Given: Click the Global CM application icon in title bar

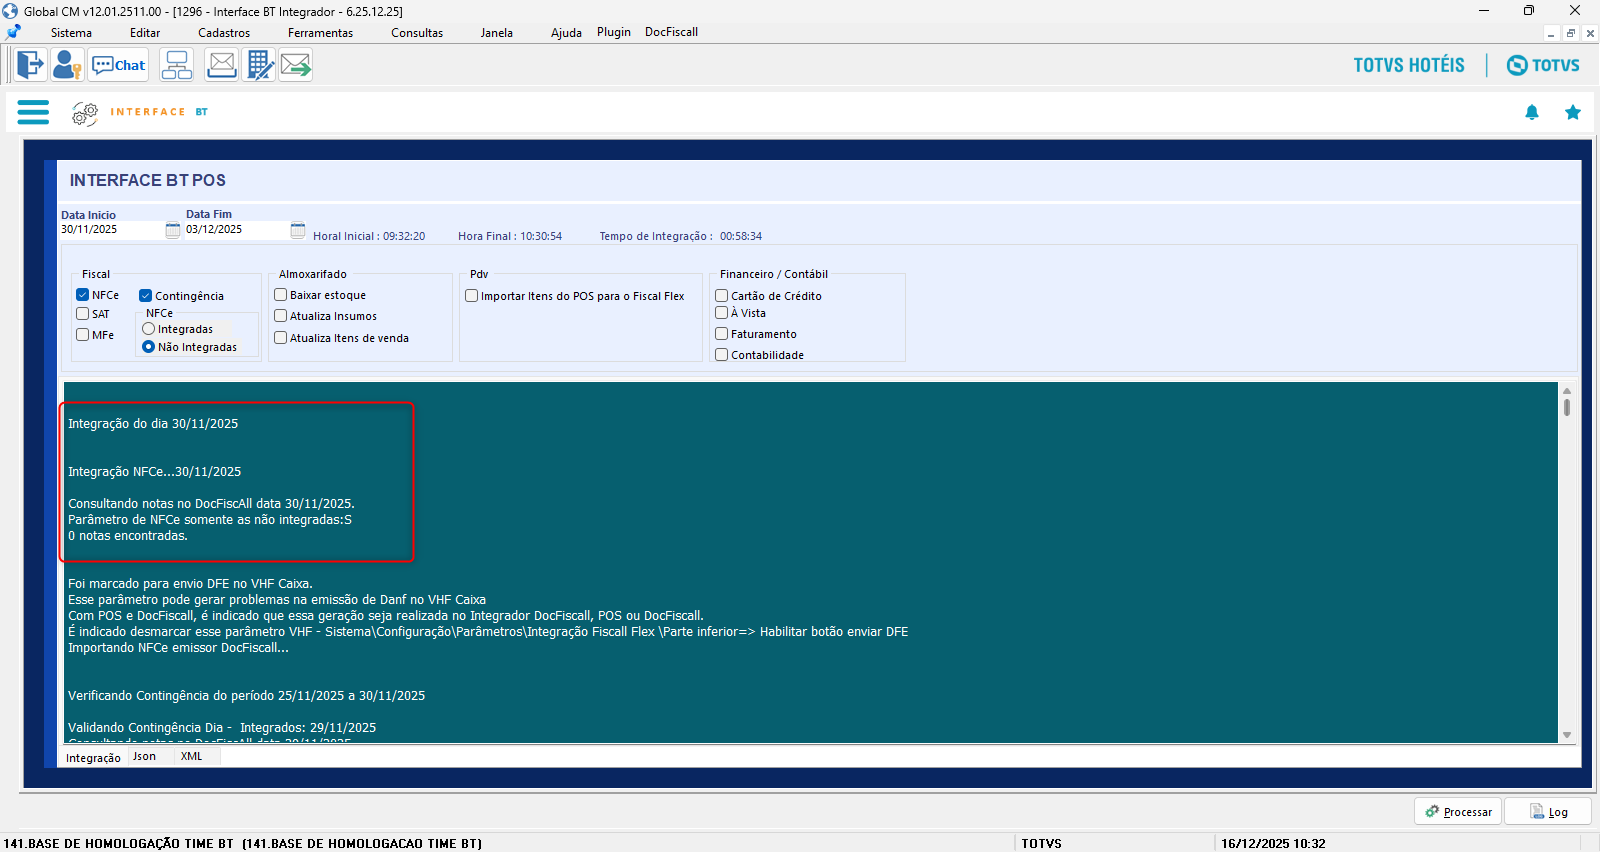Looking at the screenshot, I should (x=10, y=11).
